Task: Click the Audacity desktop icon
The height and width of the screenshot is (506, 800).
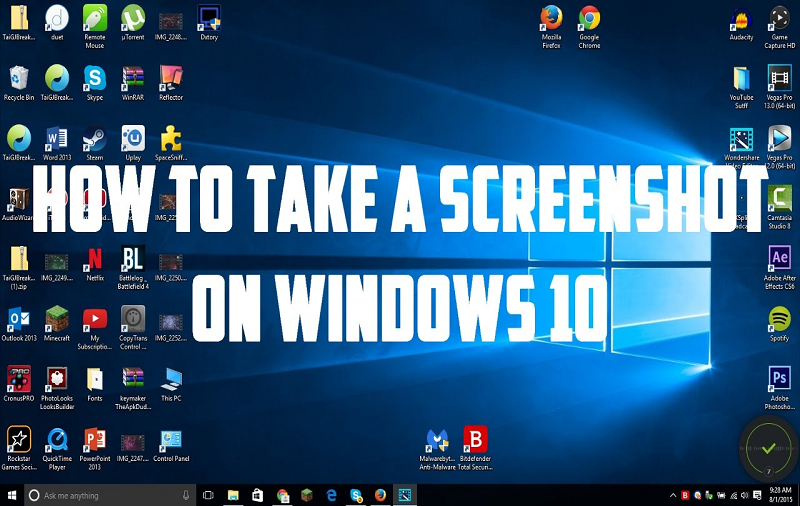Action: [741, 18]
